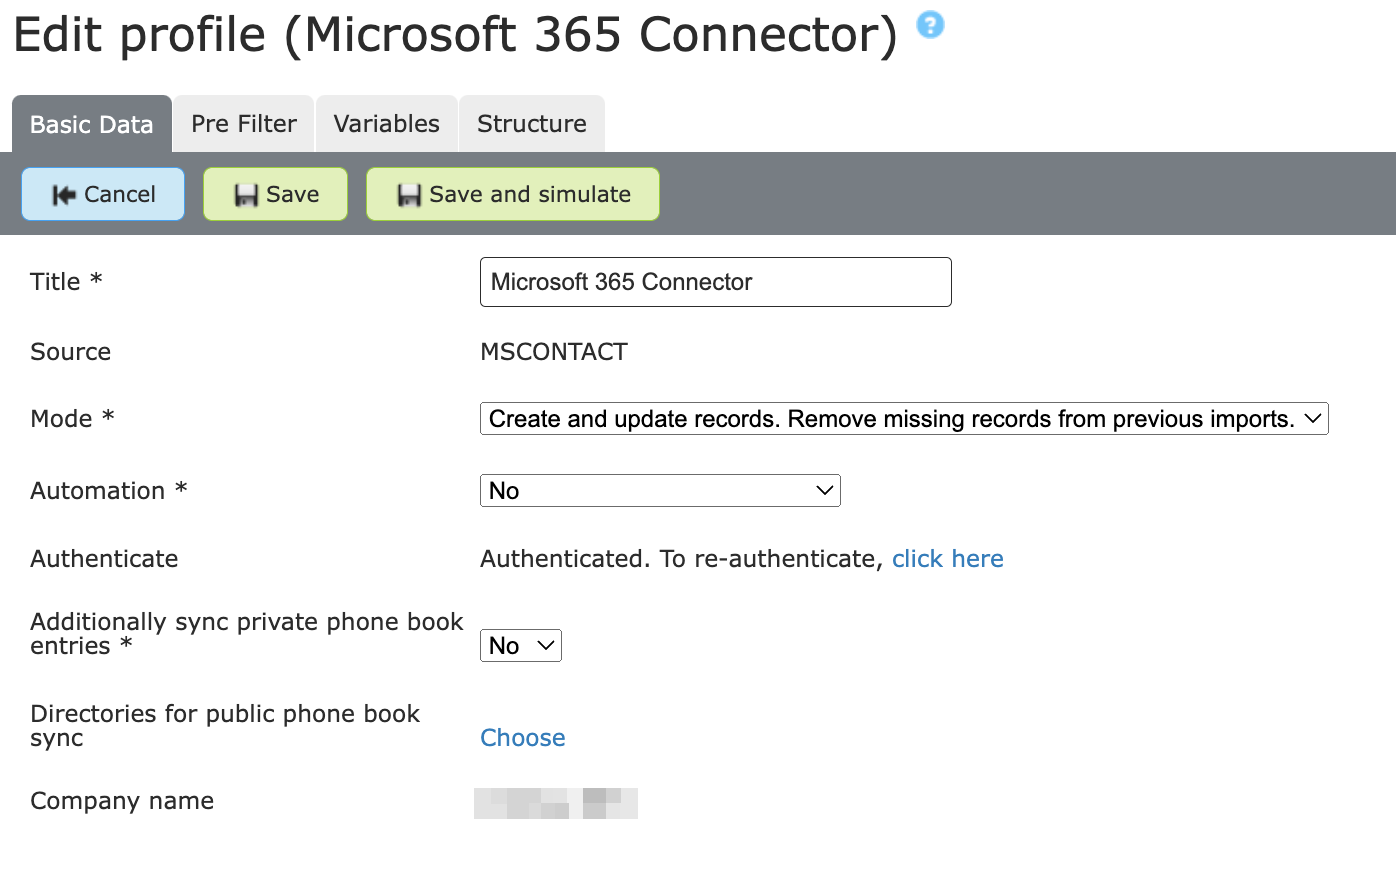This screenshot has height=888, width=1396.
Task: Click the 'Source' label
Action: click(71, 352)
